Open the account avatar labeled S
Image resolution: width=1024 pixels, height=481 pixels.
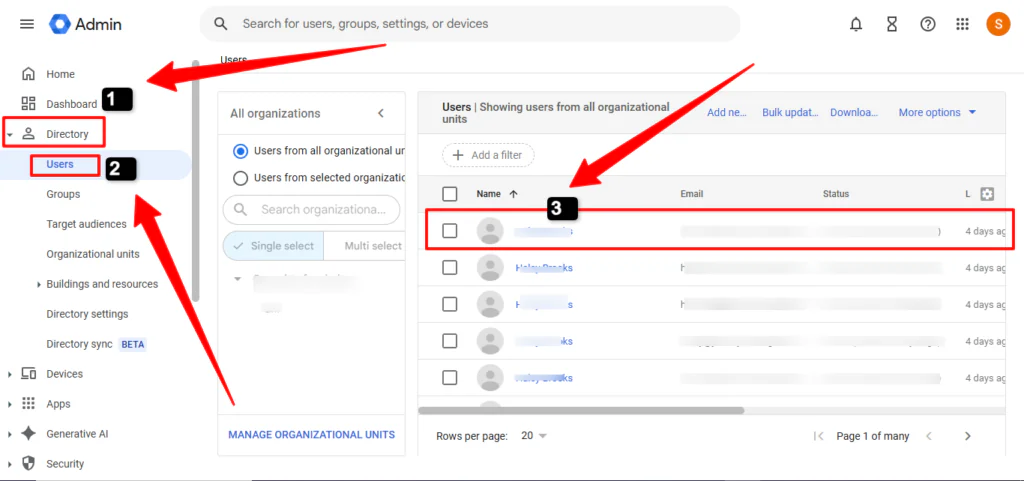pos(998,24)
